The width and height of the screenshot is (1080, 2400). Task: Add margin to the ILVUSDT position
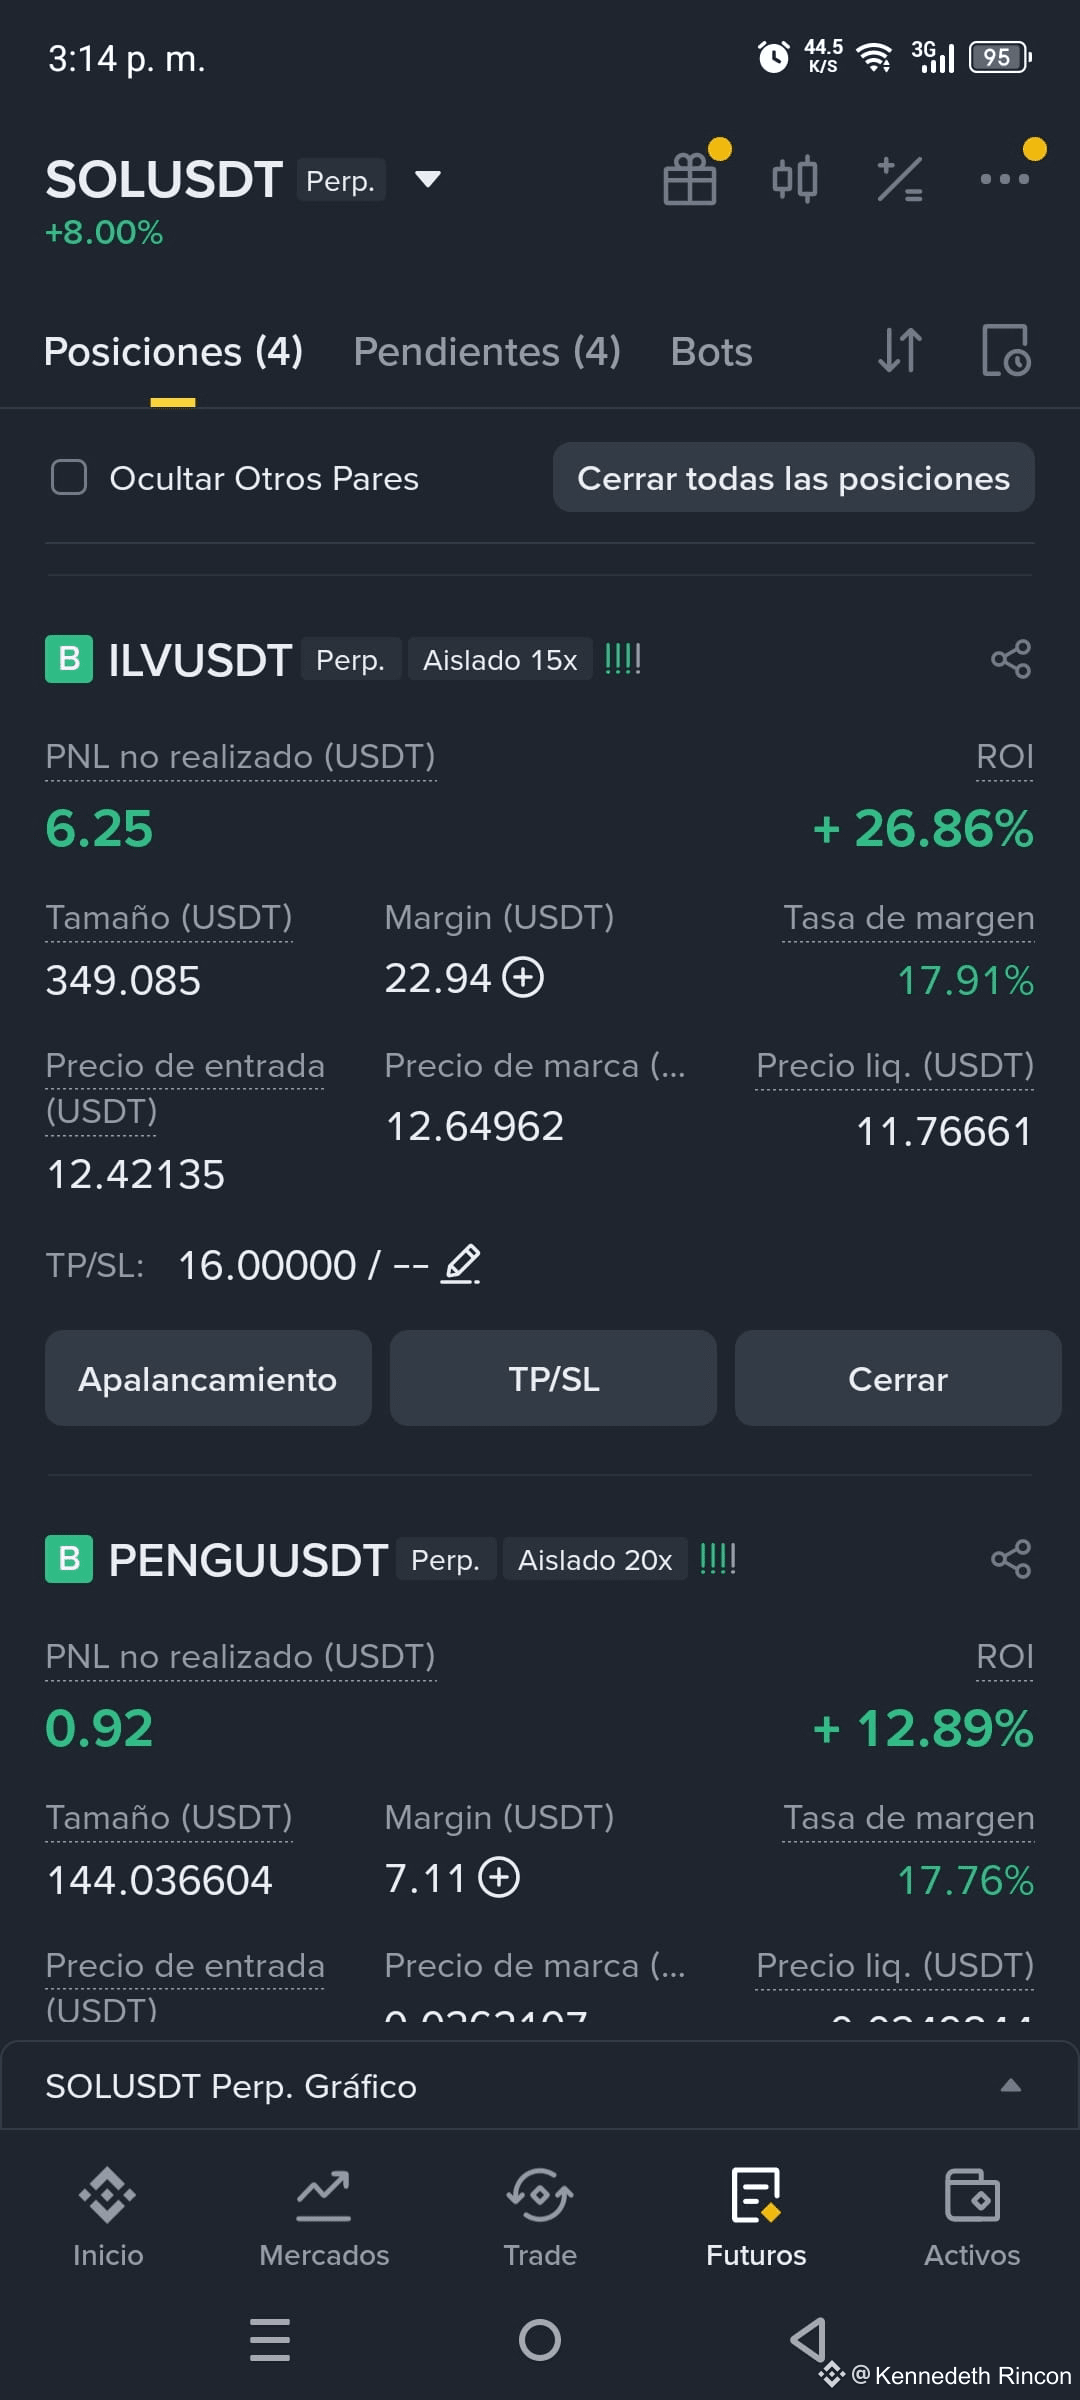click(x=523, y=977)
